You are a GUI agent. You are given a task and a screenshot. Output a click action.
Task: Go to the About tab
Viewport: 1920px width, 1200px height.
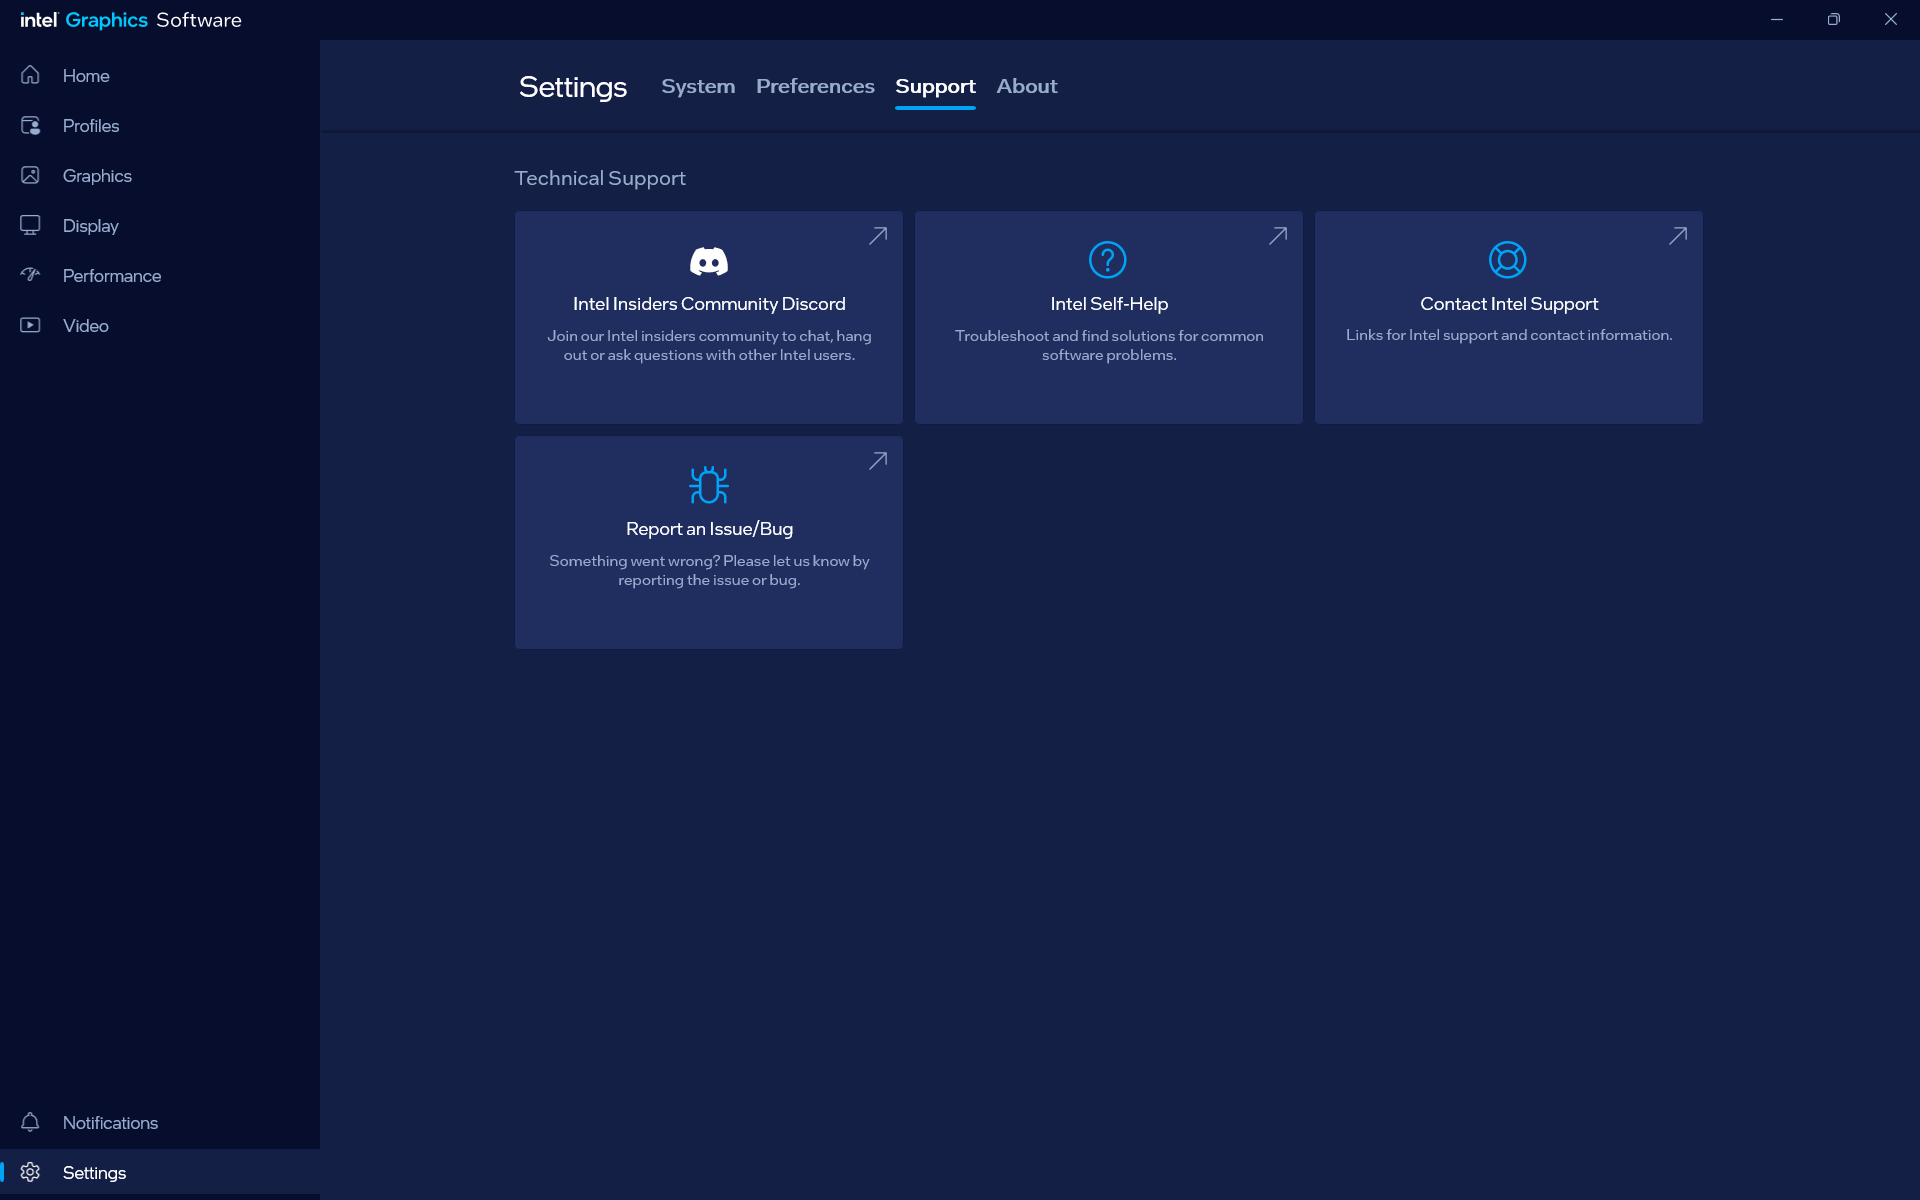pos(1027,86)
